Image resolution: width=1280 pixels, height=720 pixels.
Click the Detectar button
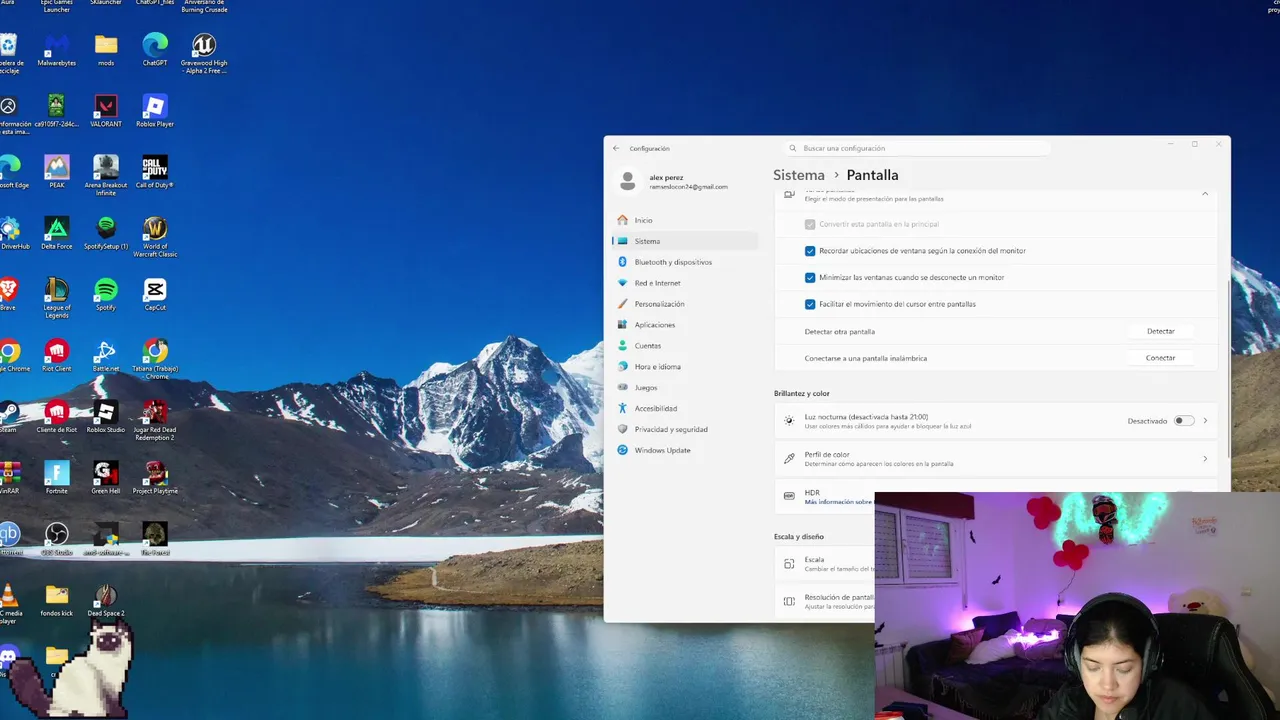click(1160, 331)
